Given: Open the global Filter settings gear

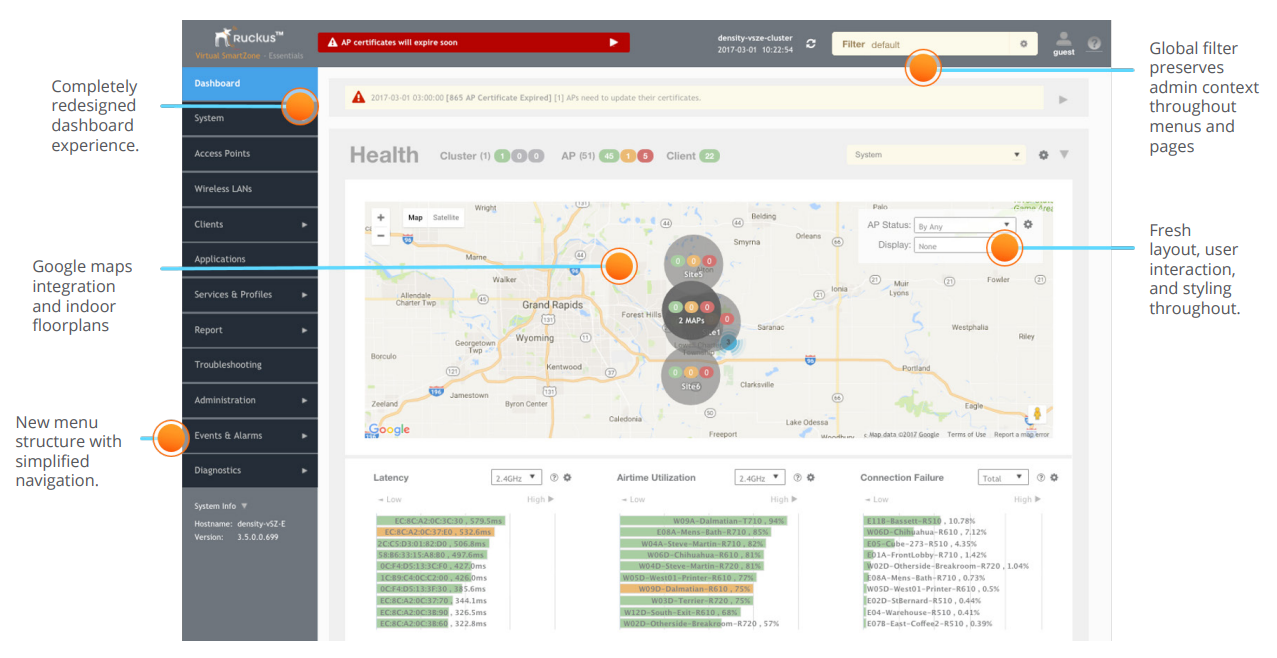Looking at the screenshot, I should 1023,44.
